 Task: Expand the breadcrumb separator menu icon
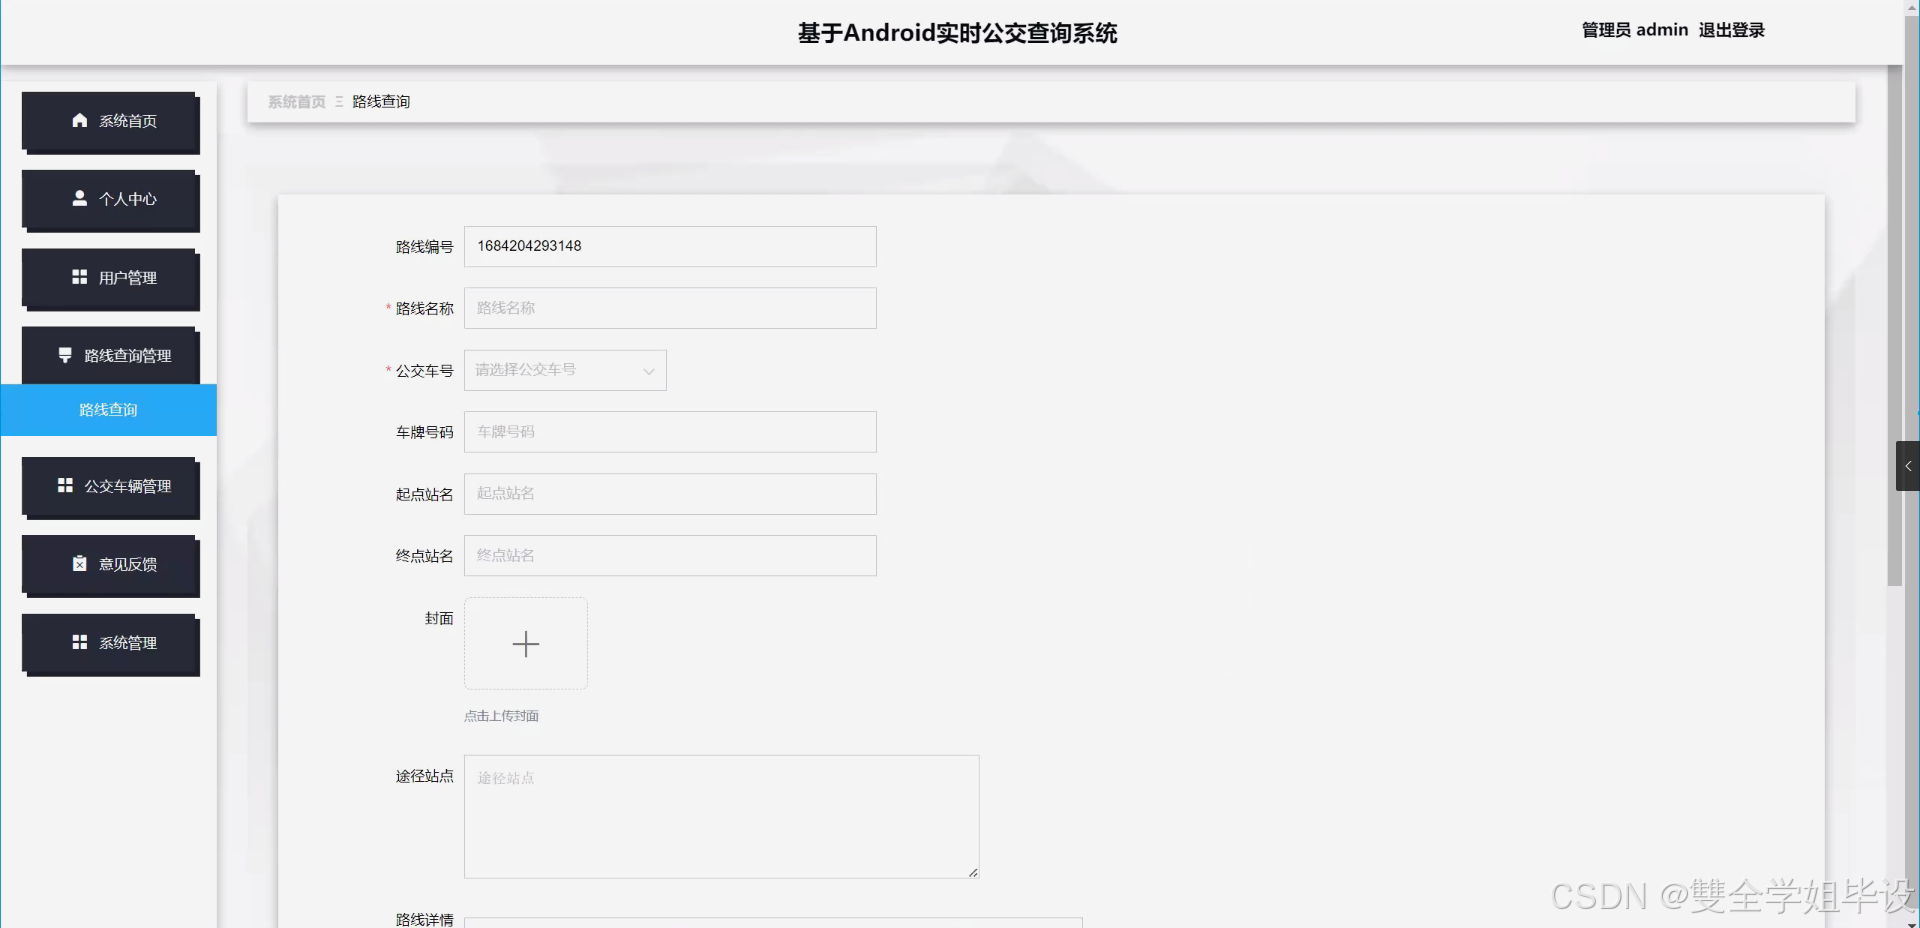tap(338, 101)
